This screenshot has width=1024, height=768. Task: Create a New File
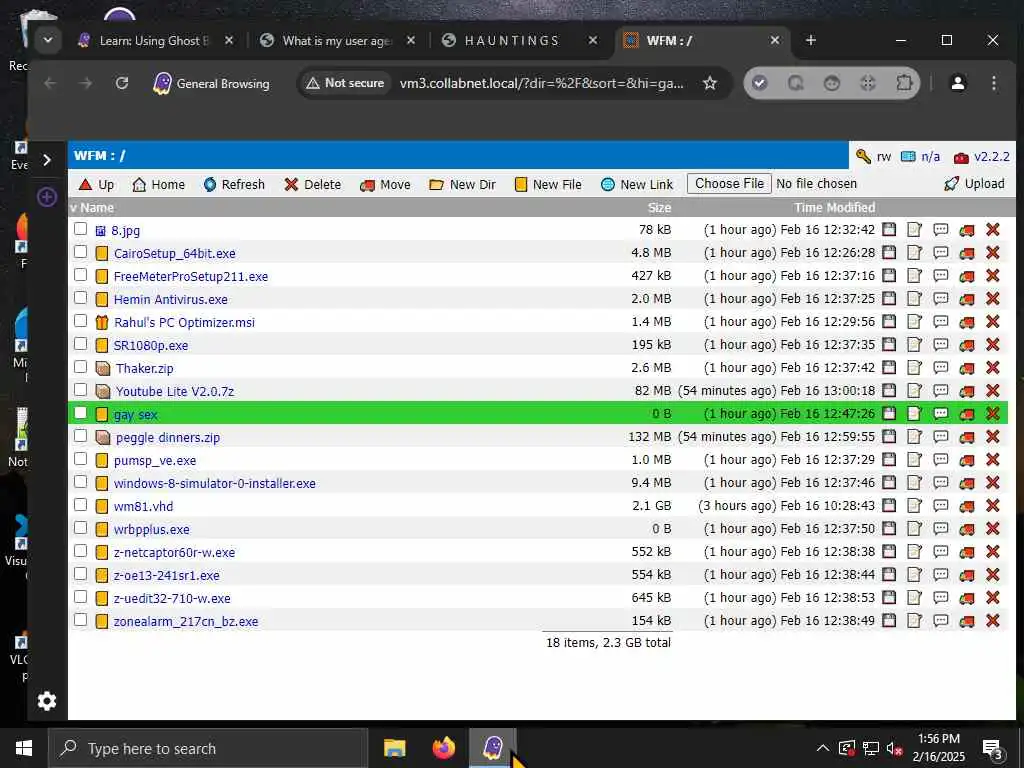(x=548, y=184)
